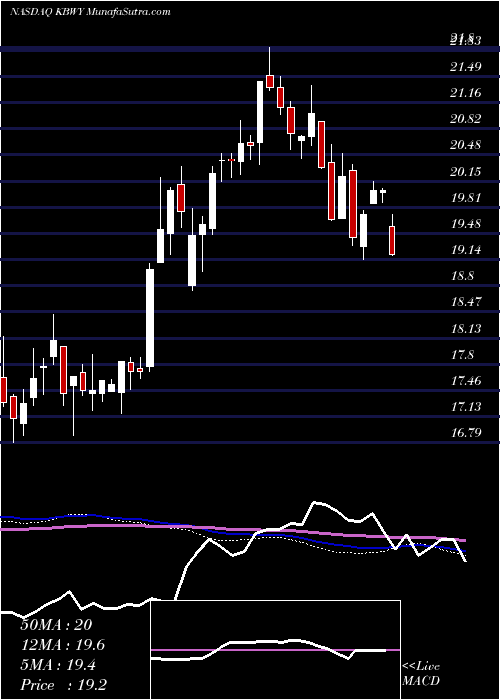The image size is (500, 700).
Task: Select the 20.82 price axis label
Action: click(466, 119)
